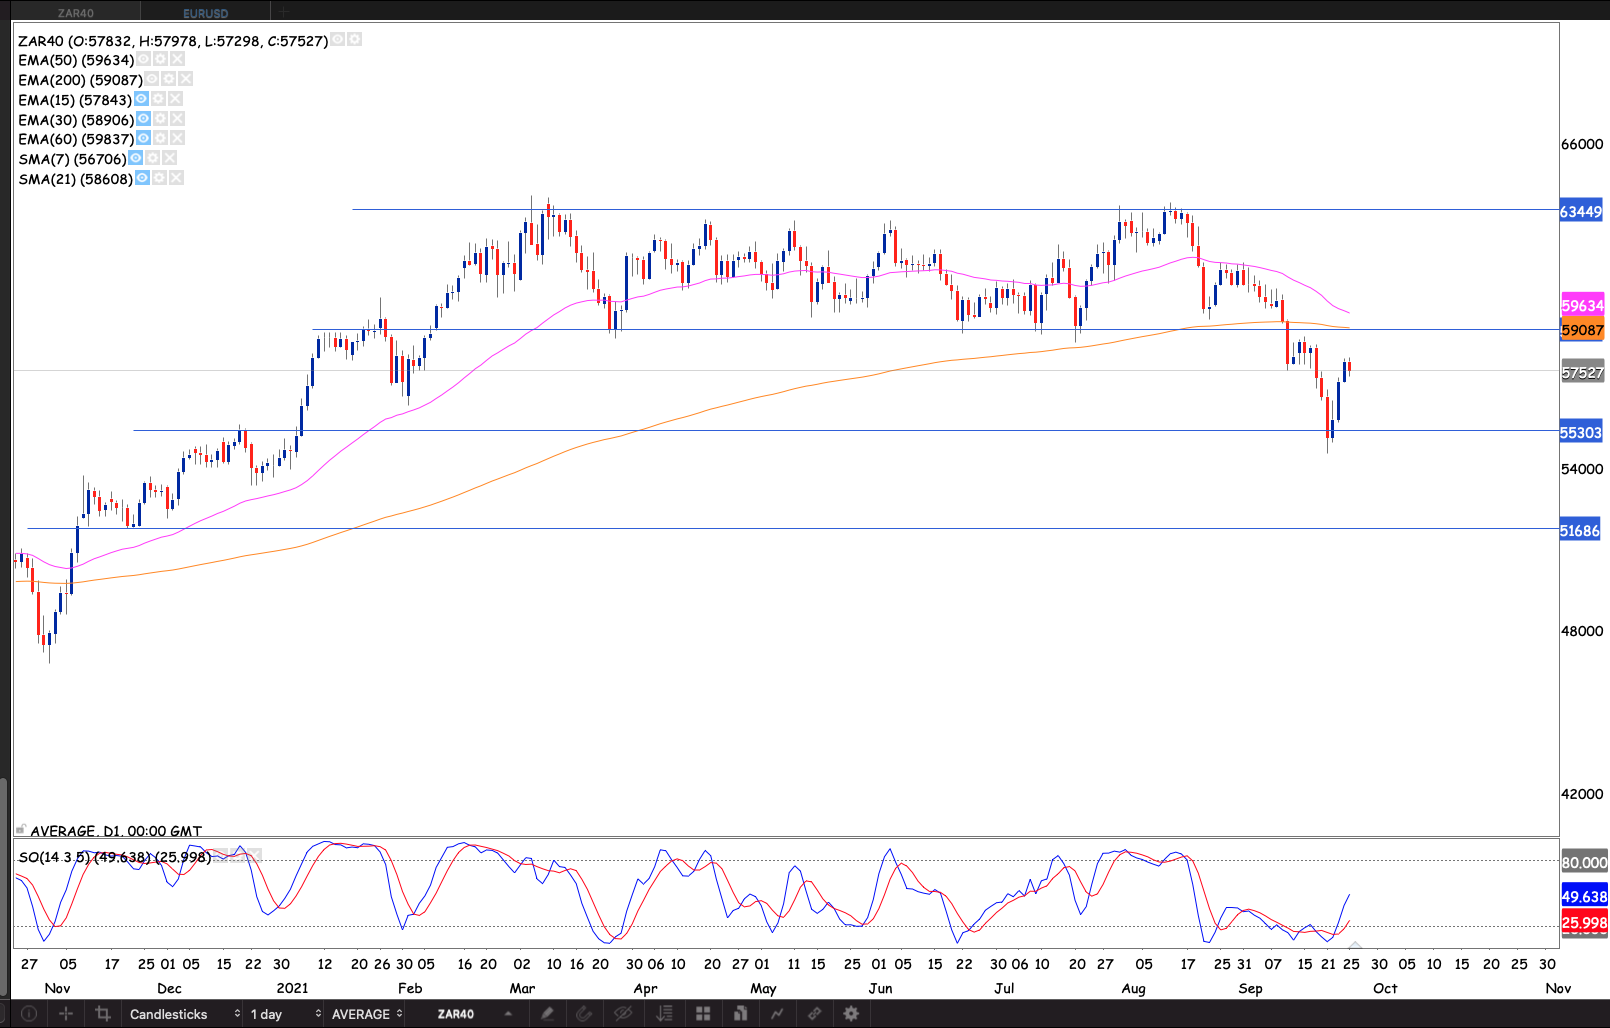Click the crosshair cursor tool icon
1610x1028 pixels.
[66, 1013]
